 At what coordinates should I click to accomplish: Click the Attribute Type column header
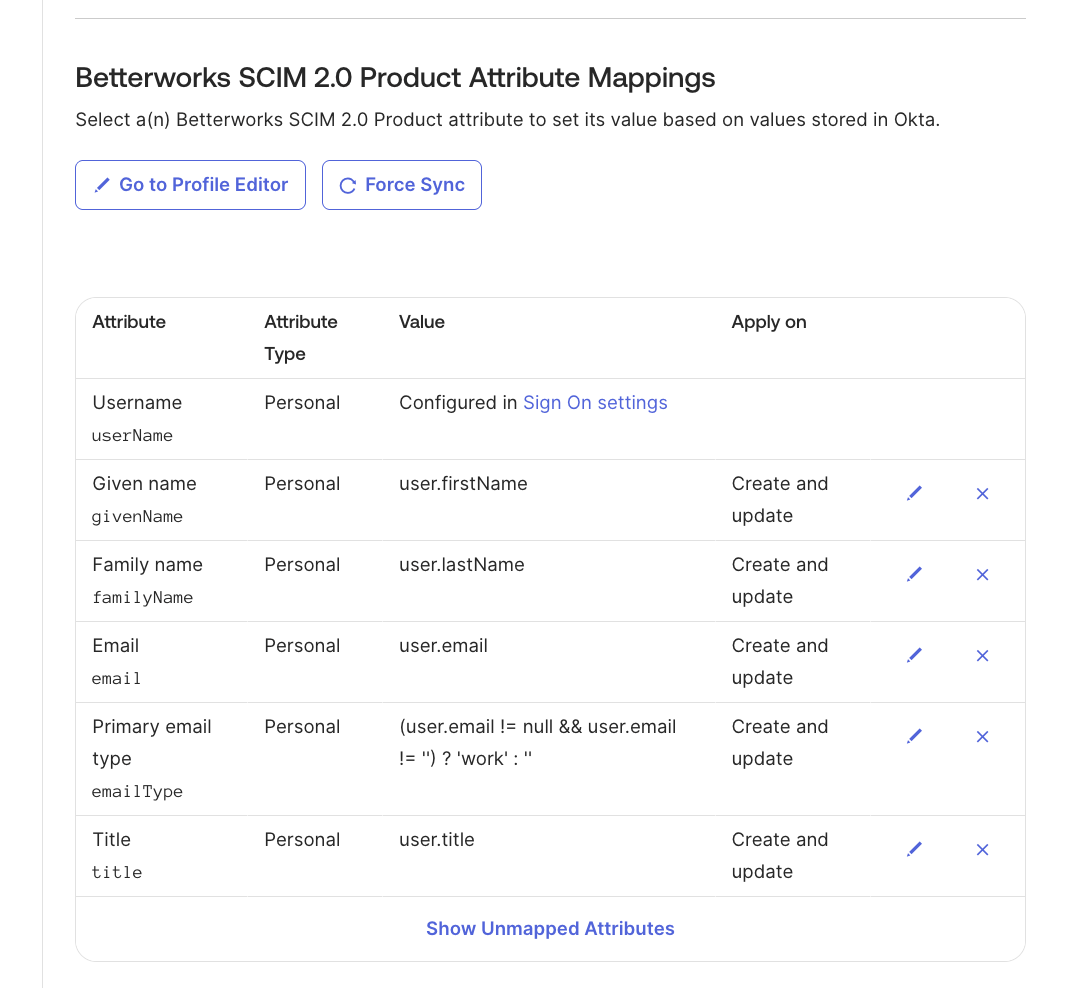[301, 338]
